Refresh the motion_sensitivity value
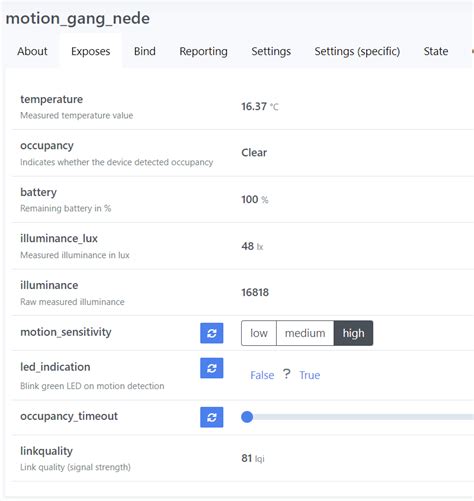474x501 pixels. tap(212, 333)
